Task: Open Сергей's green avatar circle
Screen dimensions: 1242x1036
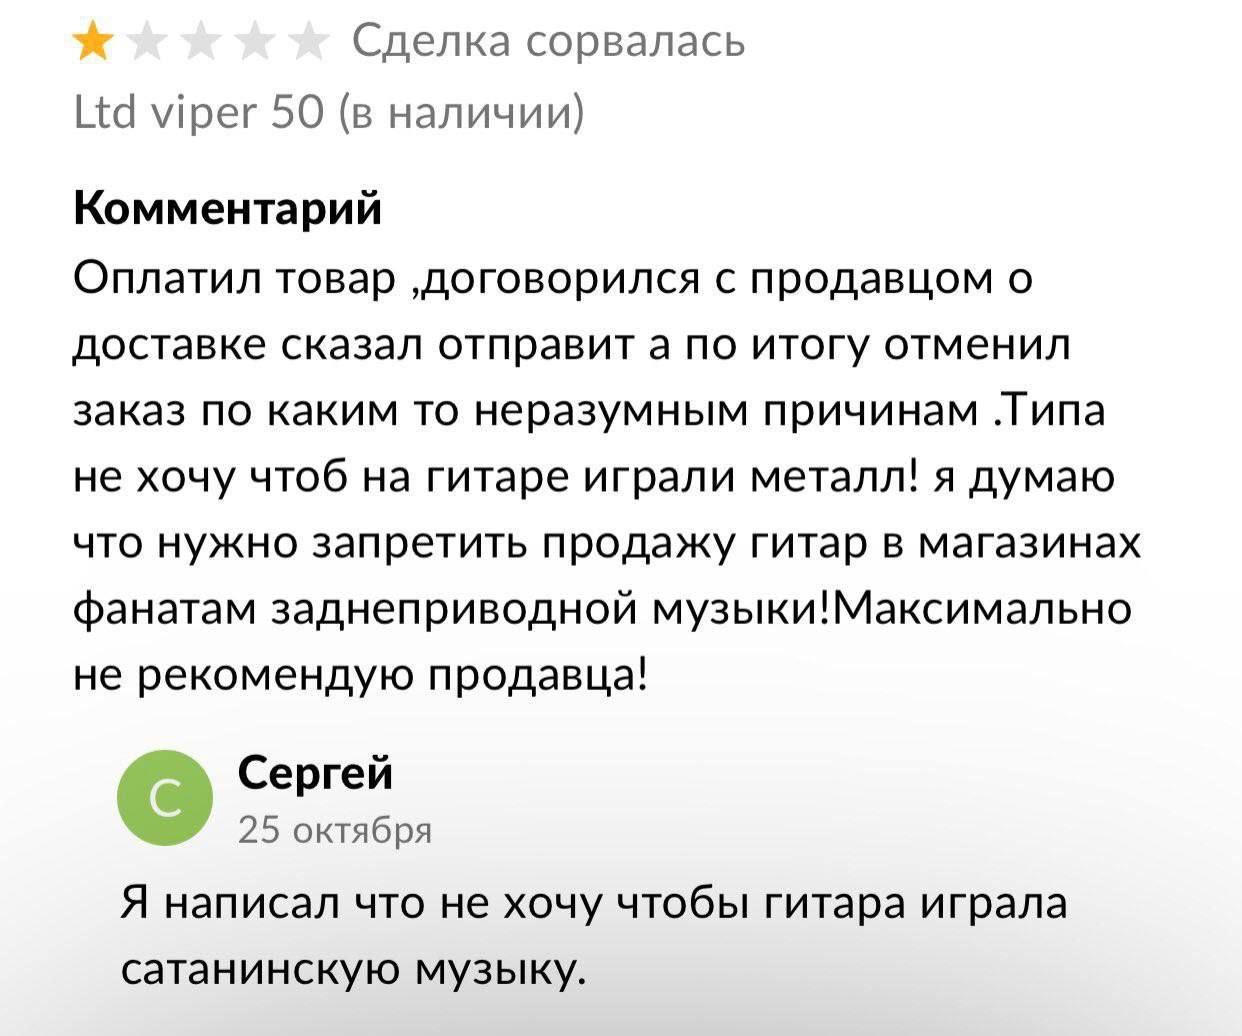Action: (x=165, y=797)
